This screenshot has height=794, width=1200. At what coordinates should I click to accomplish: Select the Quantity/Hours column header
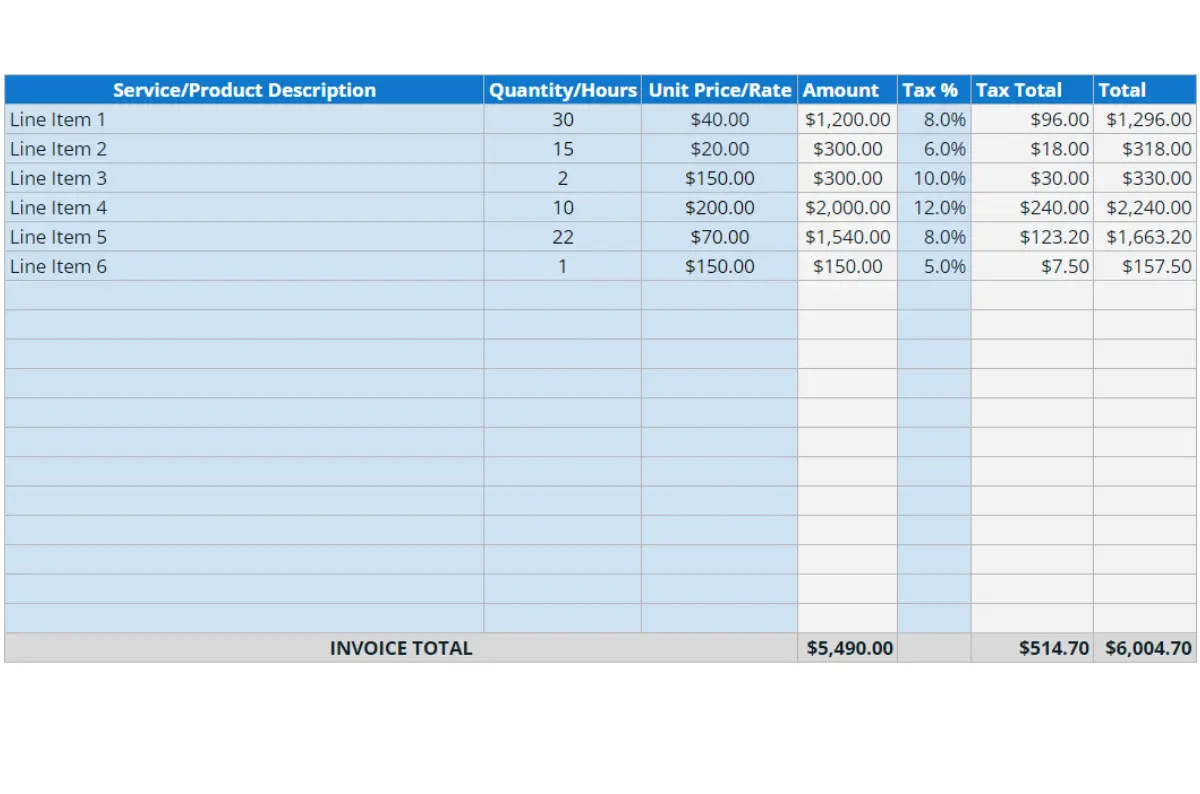[x=562, y=90]
